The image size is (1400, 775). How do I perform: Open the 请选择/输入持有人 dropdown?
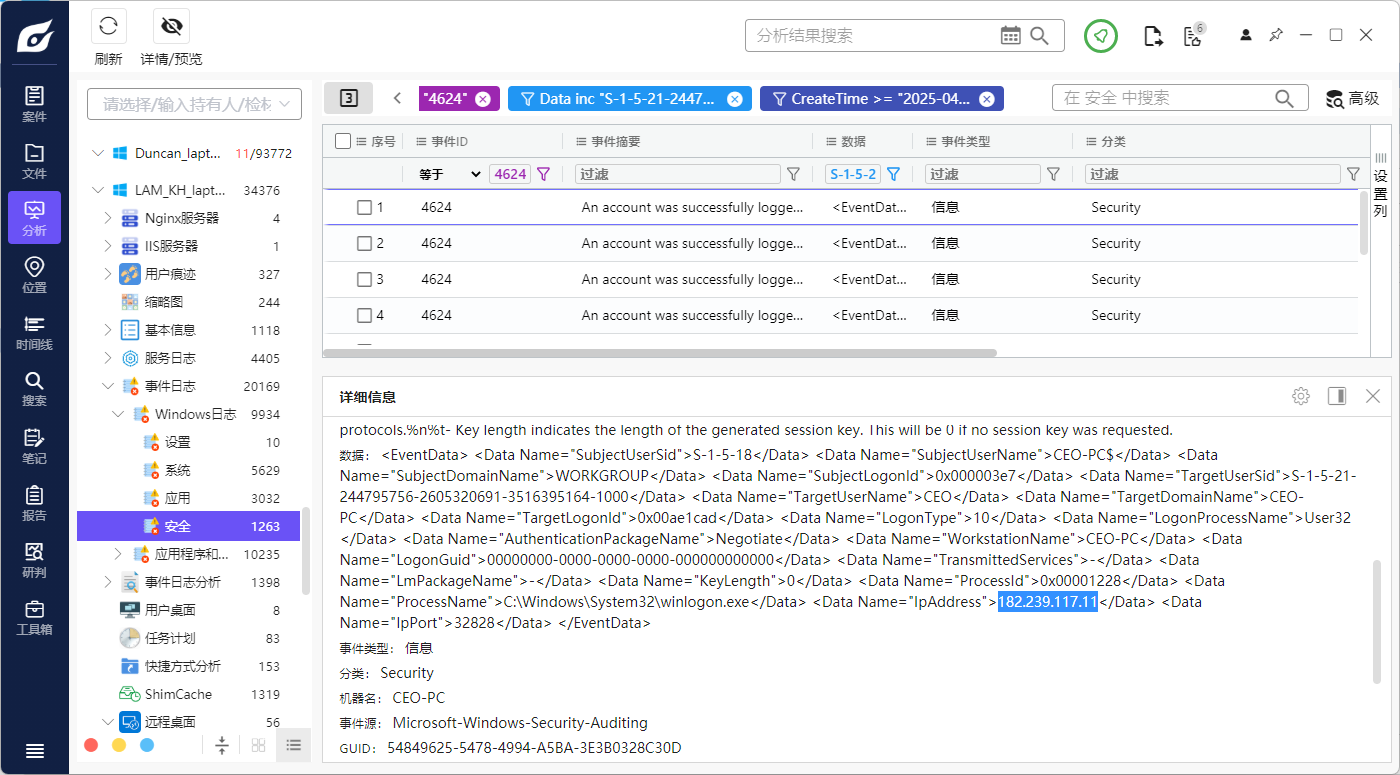(x=194, y=104)
